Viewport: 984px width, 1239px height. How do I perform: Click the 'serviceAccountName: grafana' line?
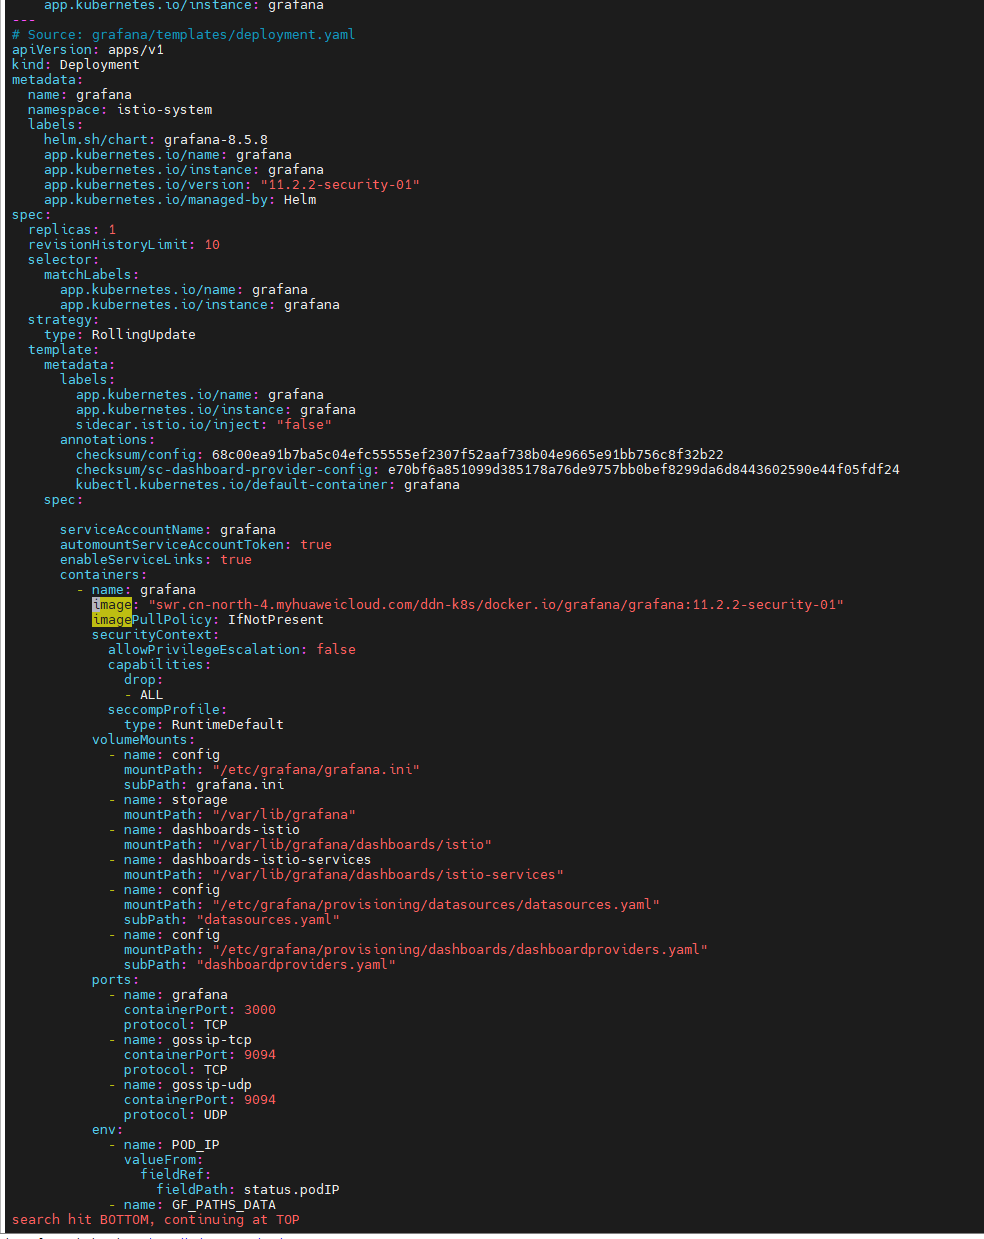[x=168, y=529]
